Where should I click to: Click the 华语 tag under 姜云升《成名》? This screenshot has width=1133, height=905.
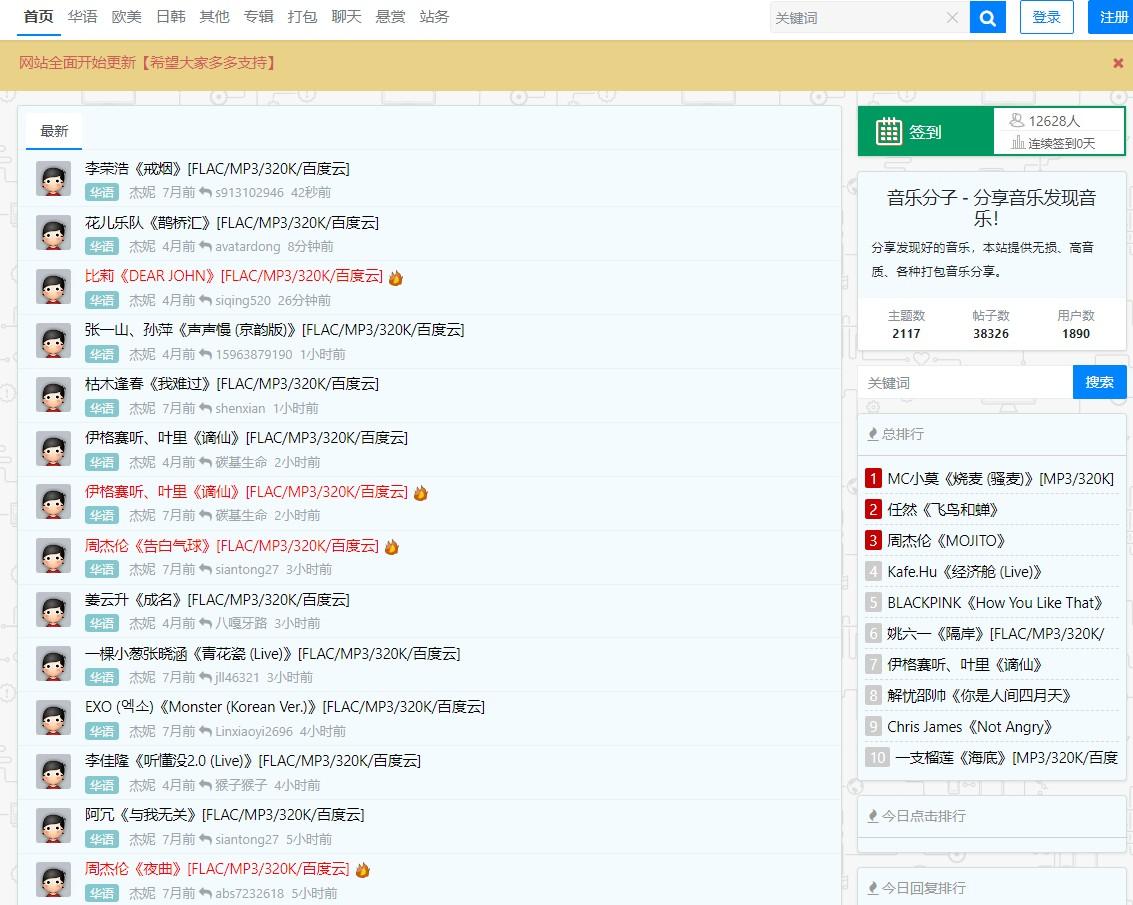tap(101, 623)
